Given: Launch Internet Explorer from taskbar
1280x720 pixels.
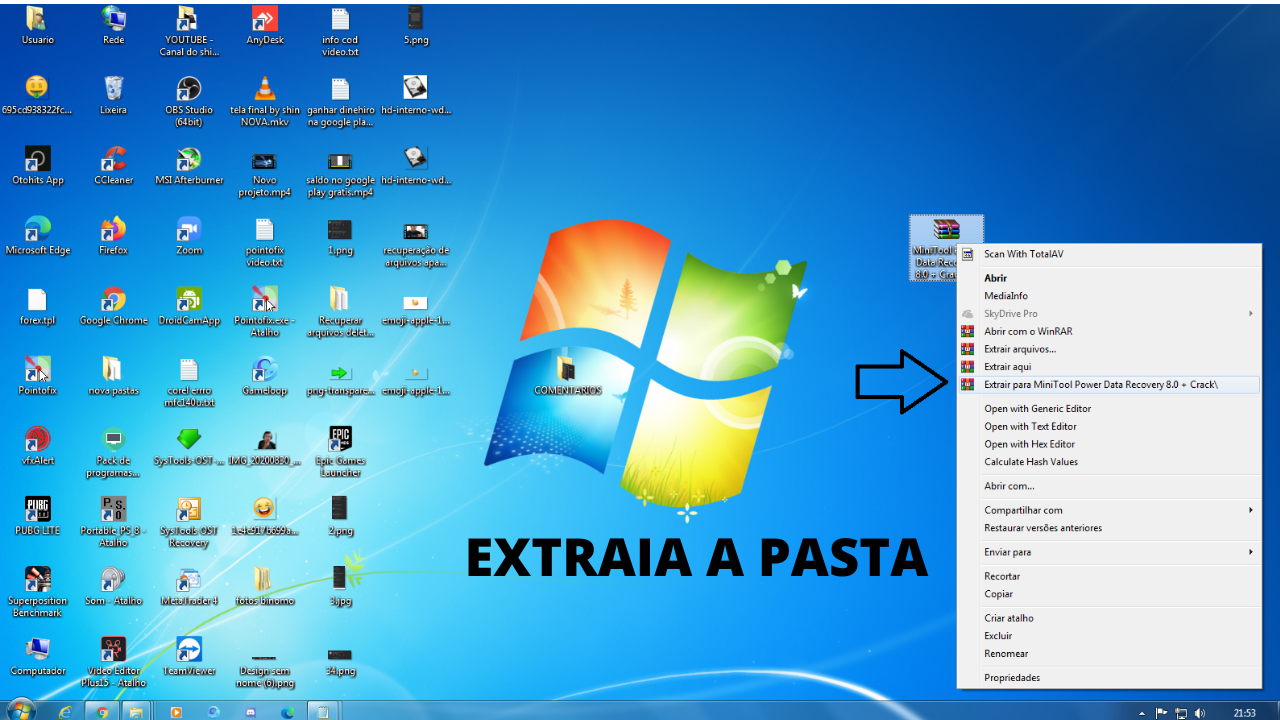Looking at the screenshot, I should tap(66, 712).
